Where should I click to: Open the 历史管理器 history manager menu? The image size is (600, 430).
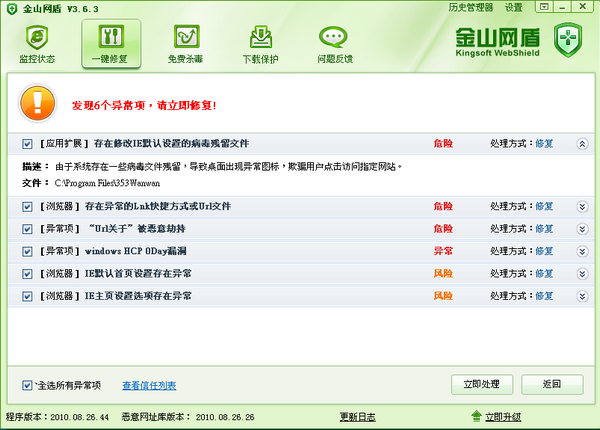(x=471, y=7)
